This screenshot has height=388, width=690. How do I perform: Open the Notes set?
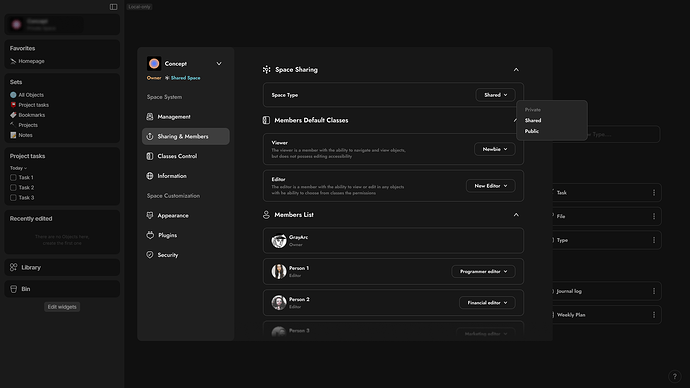pos(22,135)
